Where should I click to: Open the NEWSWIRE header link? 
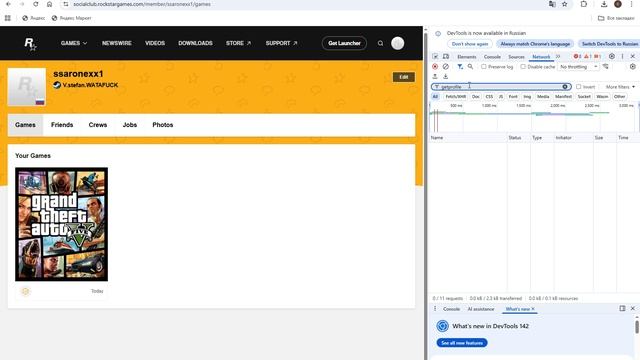[x=117, y=43]
